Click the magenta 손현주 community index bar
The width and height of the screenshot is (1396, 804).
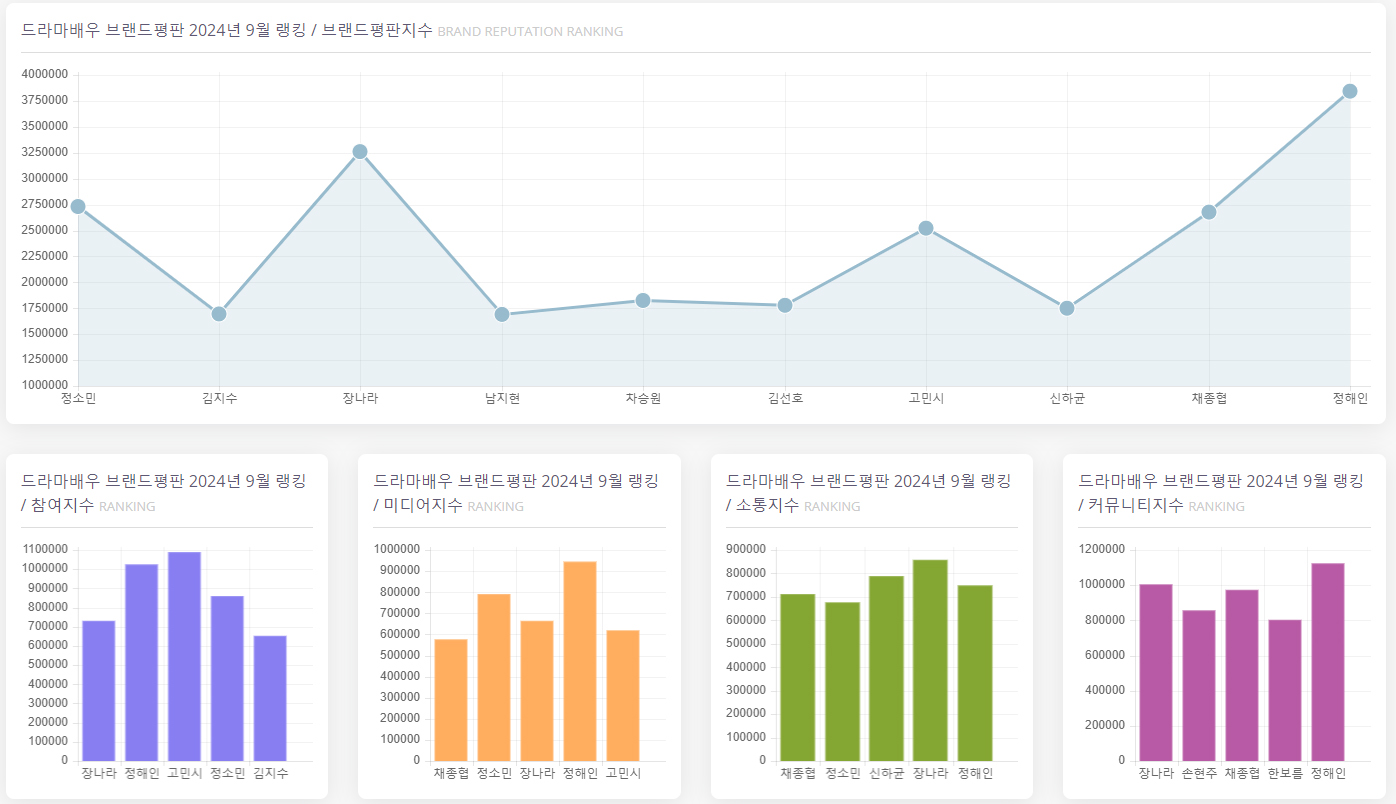(1199, 685)
